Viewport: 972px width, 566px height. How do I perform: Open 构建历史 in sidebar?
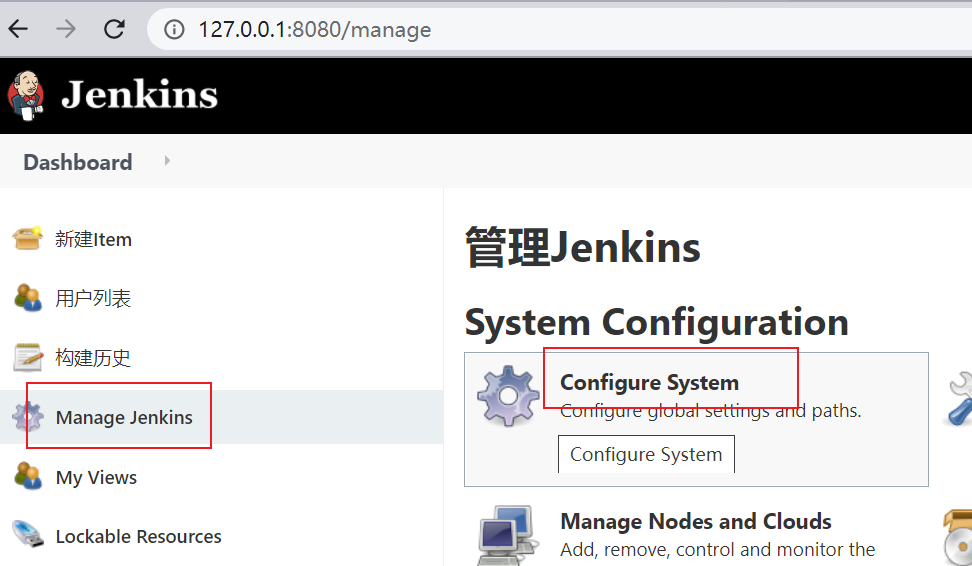(92, 358)
